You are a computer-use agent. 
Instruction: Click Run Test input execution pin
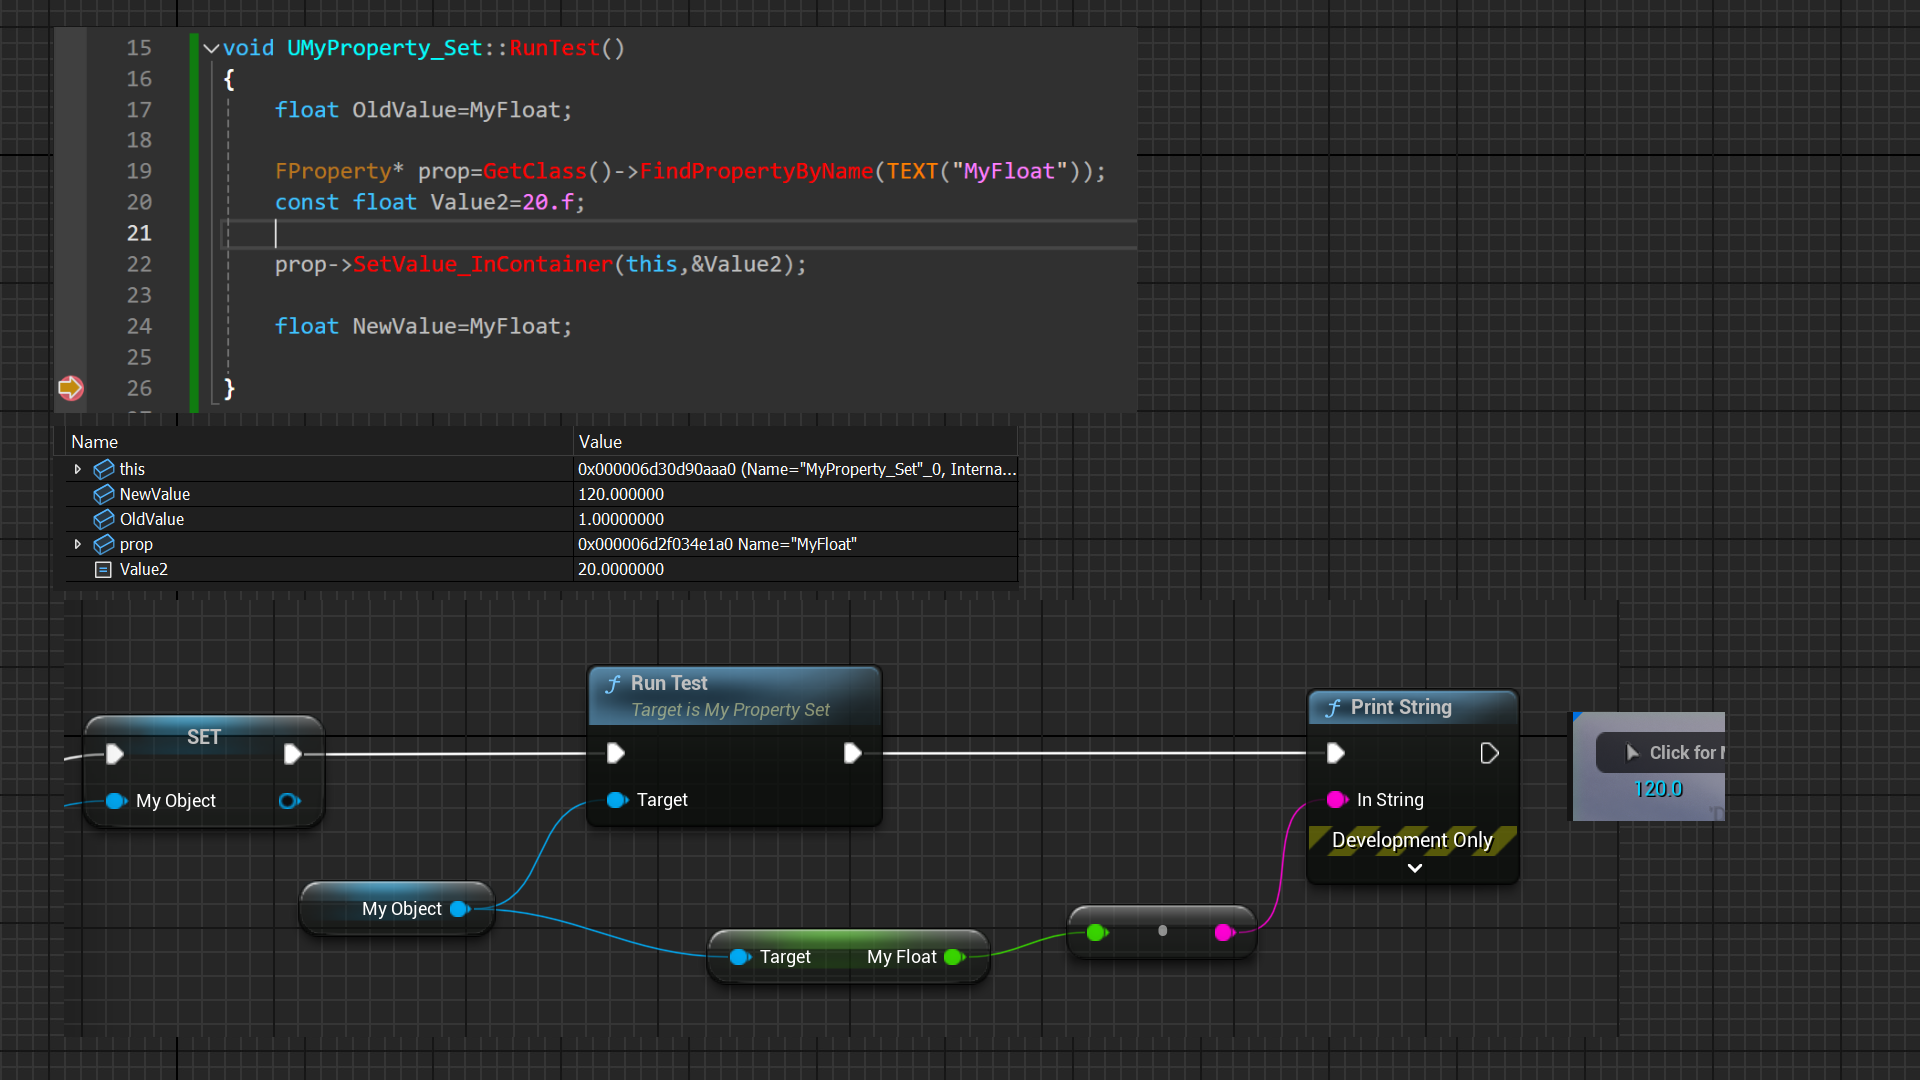[x=616, y=753]
